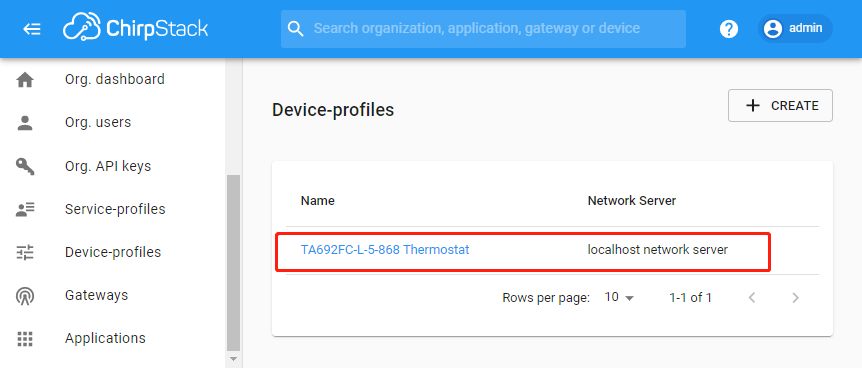The image size is (862, 368).
Task: Click the home icon for Org. dashboard
Action: point(25,80)
